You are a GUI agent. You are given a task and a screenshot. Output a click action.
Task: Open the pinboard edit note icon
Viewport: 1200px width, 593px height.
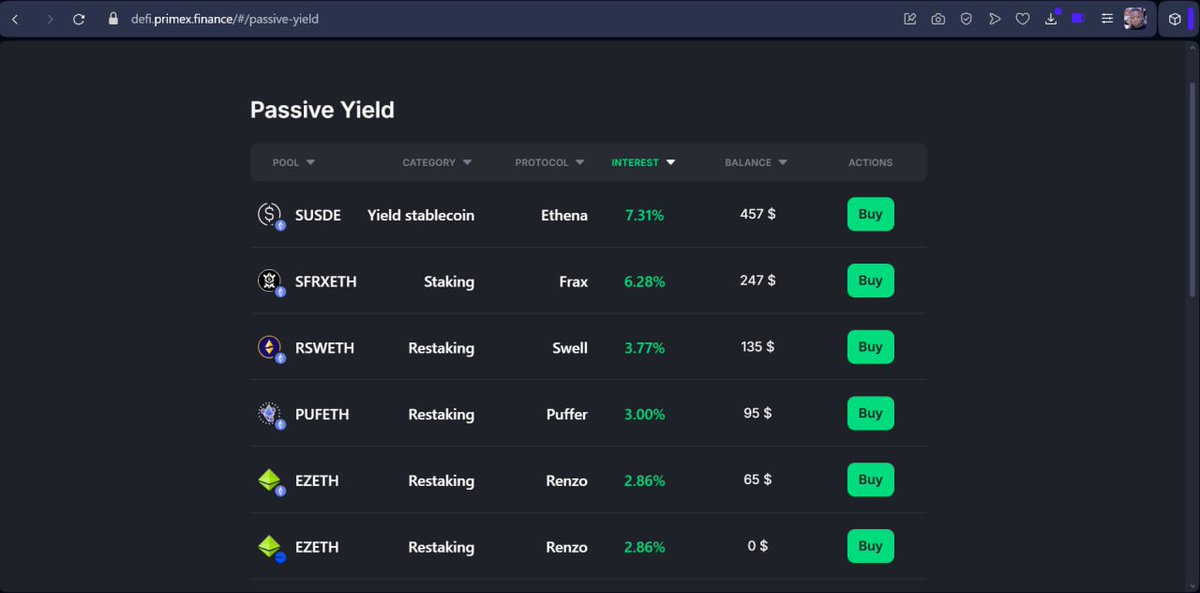pos(910,19)
